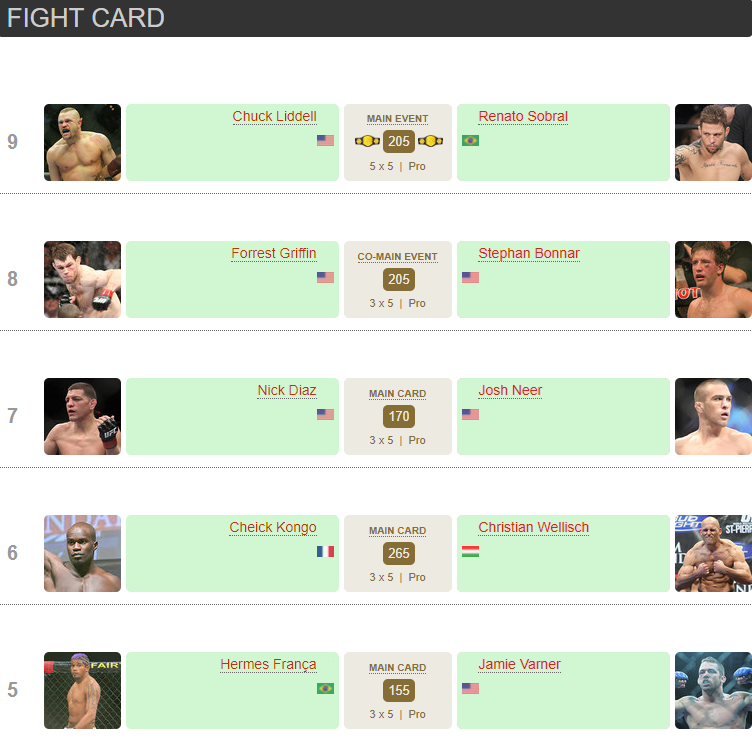This screenshot has width=752, height=738.
Task: Click Forrest Griffin's fighter photo
Action: click(82, 279)
